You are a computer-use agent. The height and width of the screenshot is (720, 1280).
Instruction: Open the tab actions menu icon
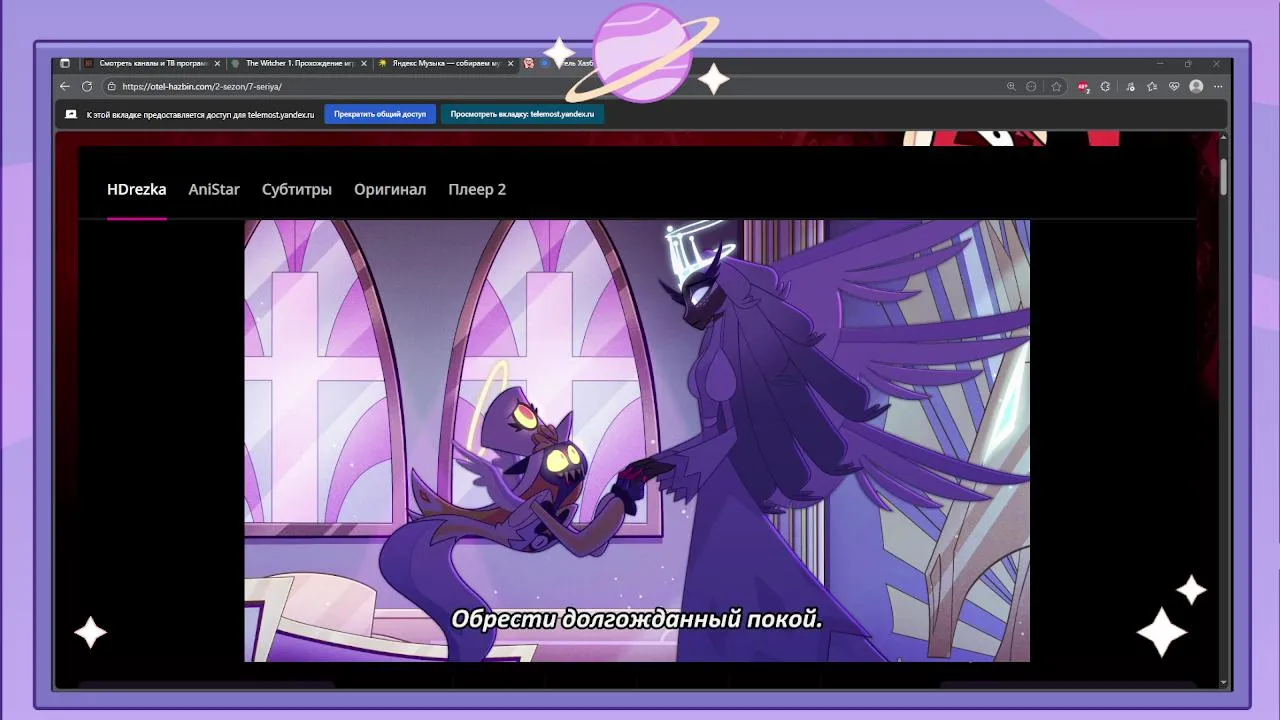point(65,63)
